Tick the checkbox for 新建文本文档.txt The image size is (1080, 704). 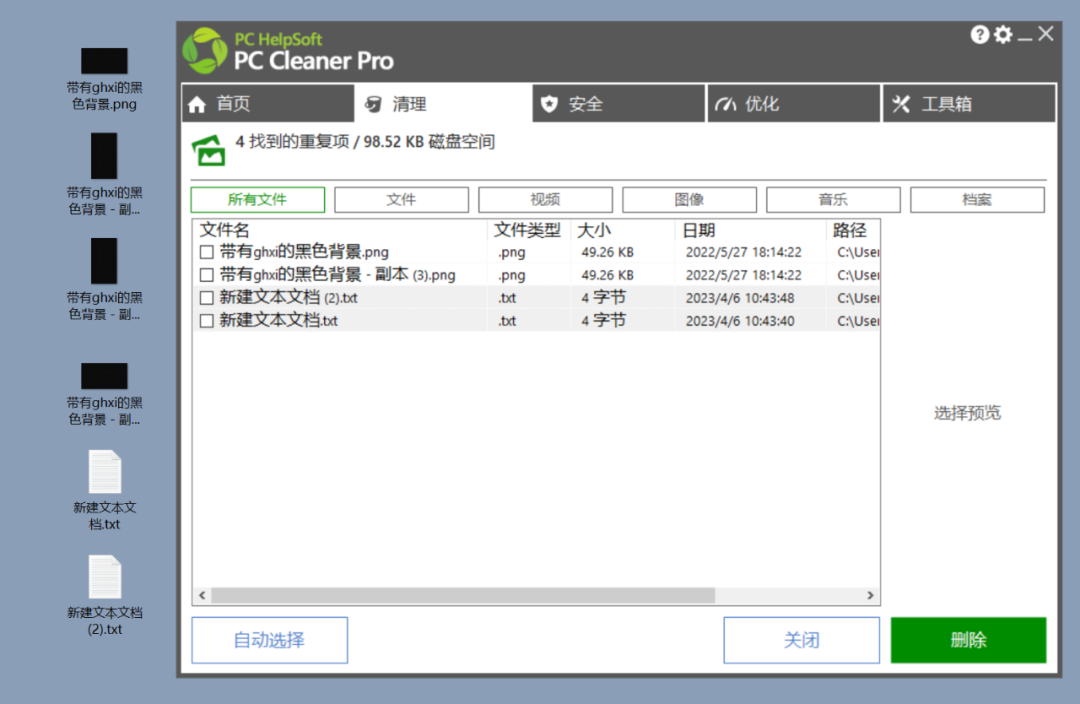(206, 320)
